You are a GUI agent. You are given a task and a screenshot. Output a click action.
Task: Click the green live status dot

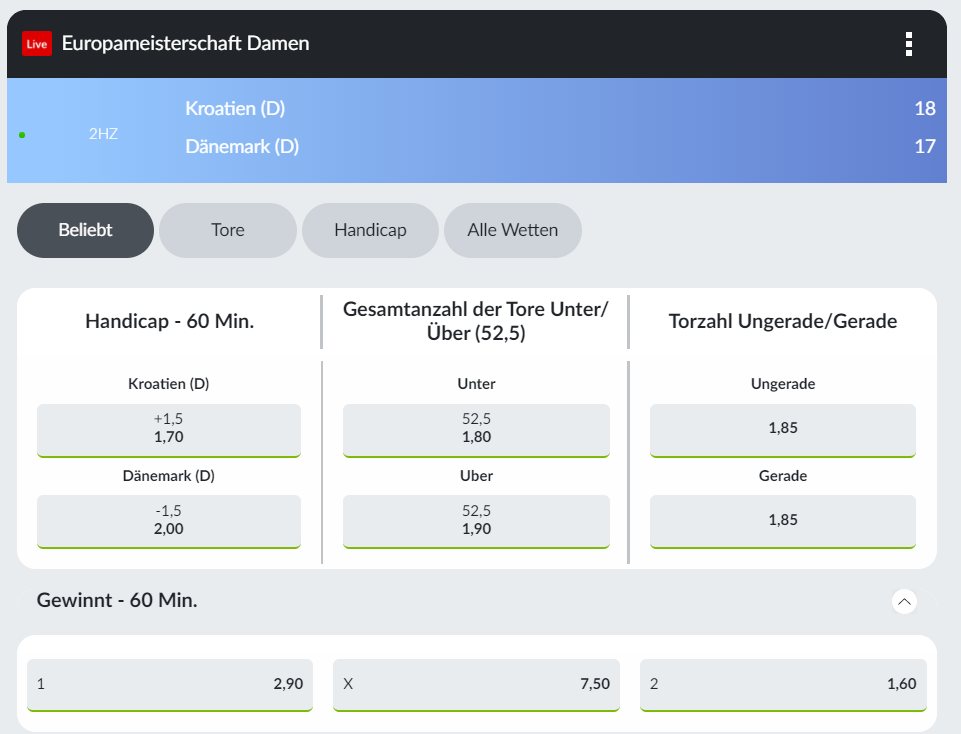point(22,135)
